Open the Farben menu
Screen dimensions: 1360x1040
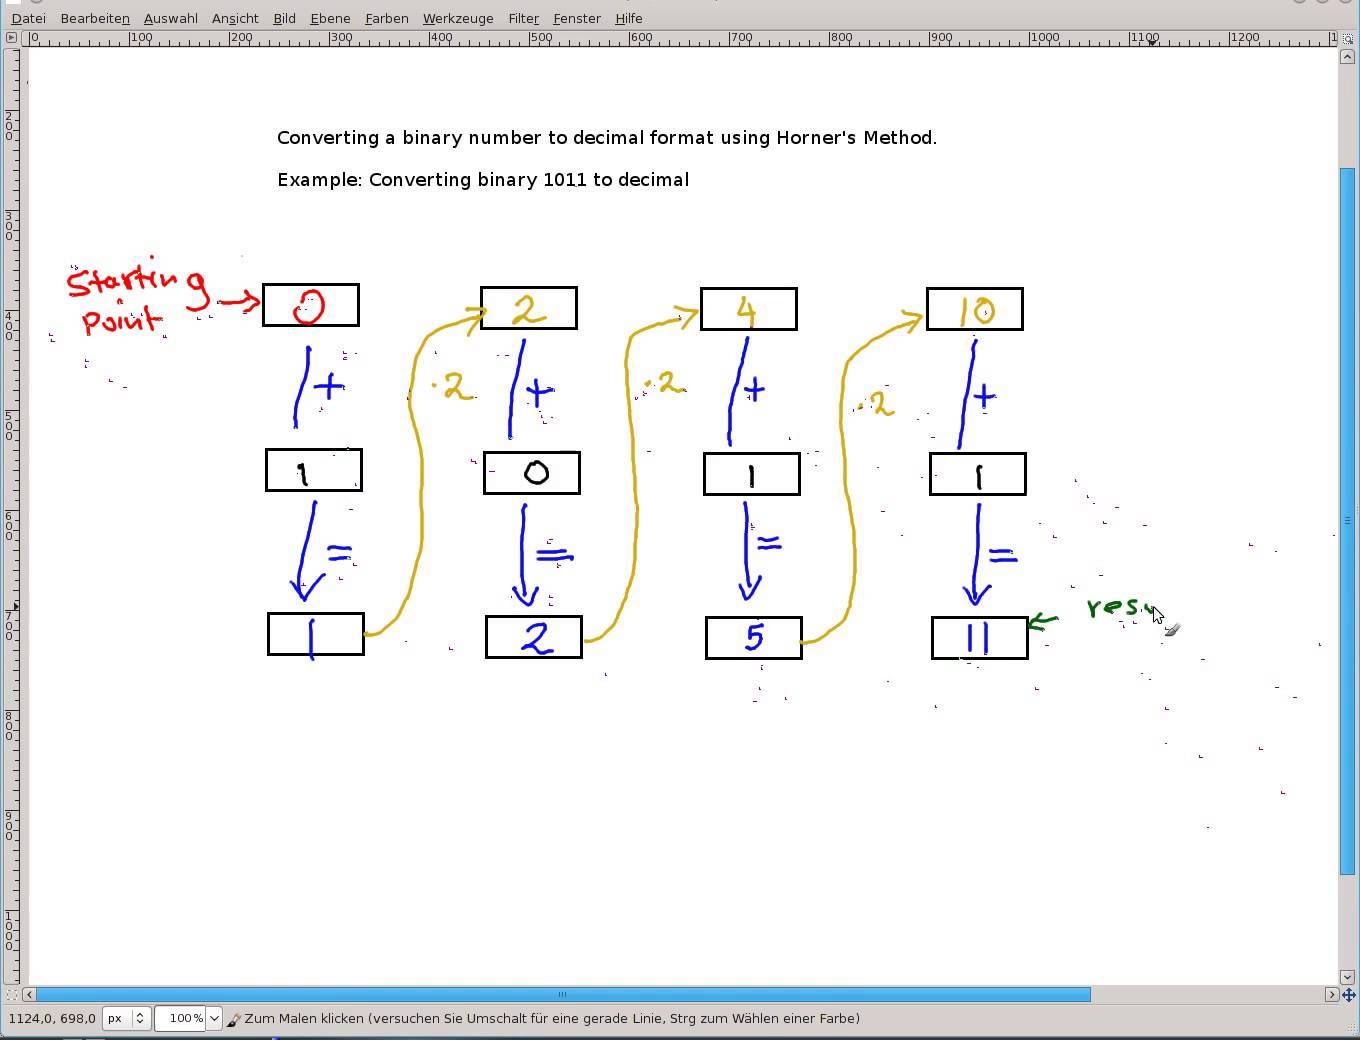386,18
